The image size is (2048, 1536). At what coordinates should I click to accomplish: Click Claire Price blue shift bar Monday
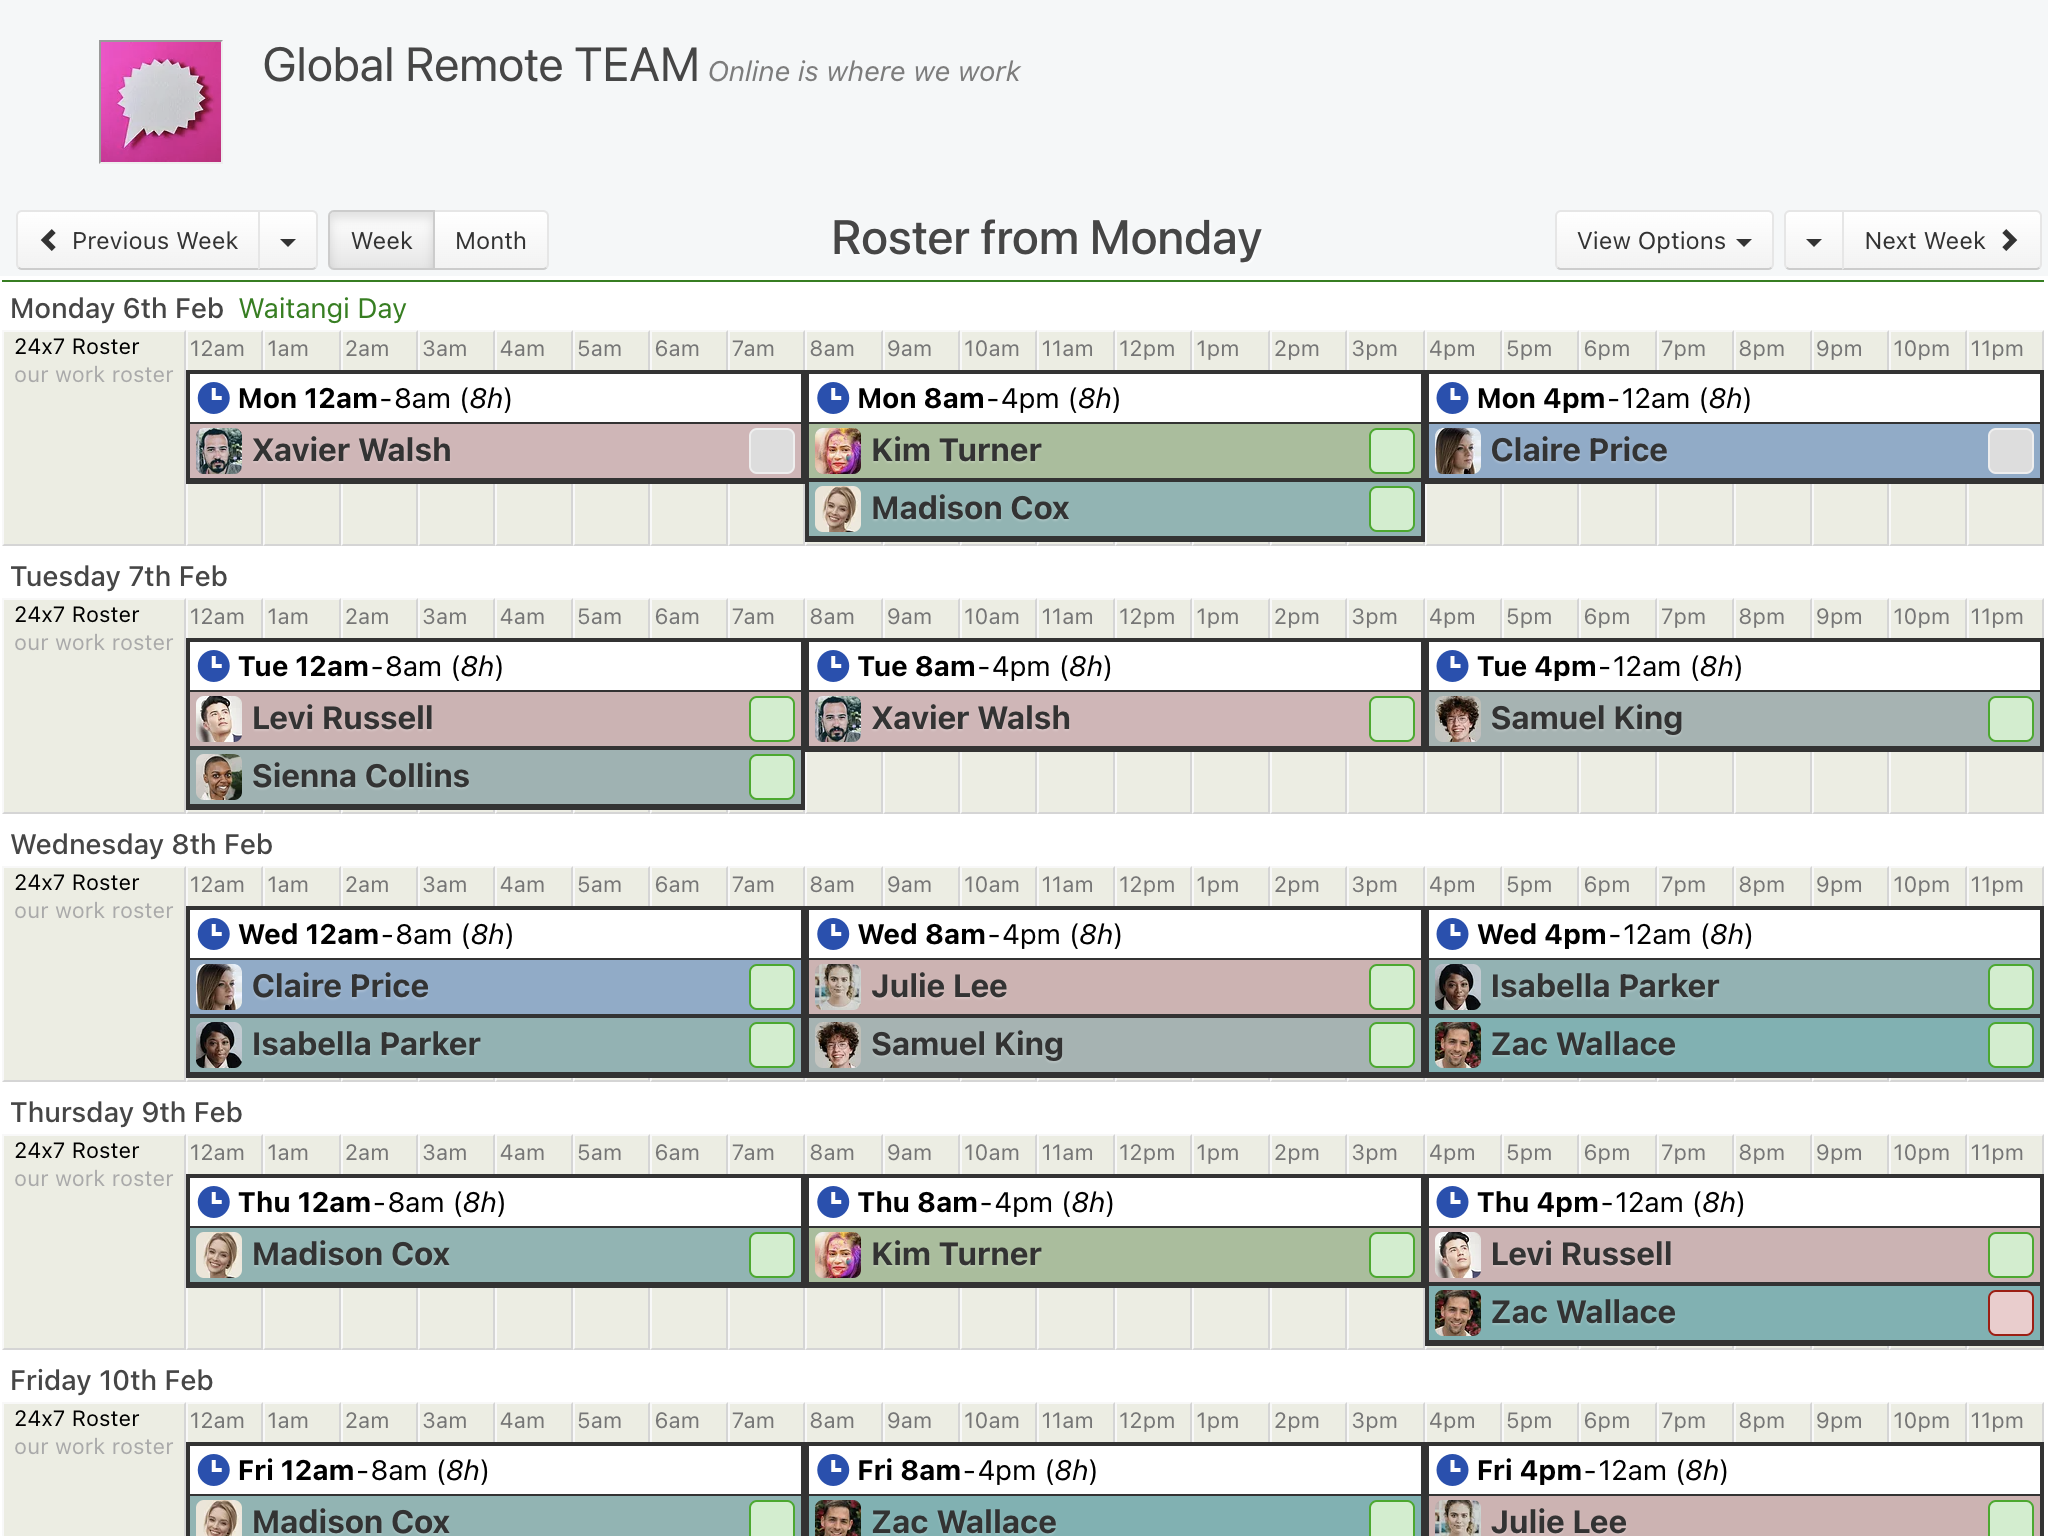(x=1720, y=451)
